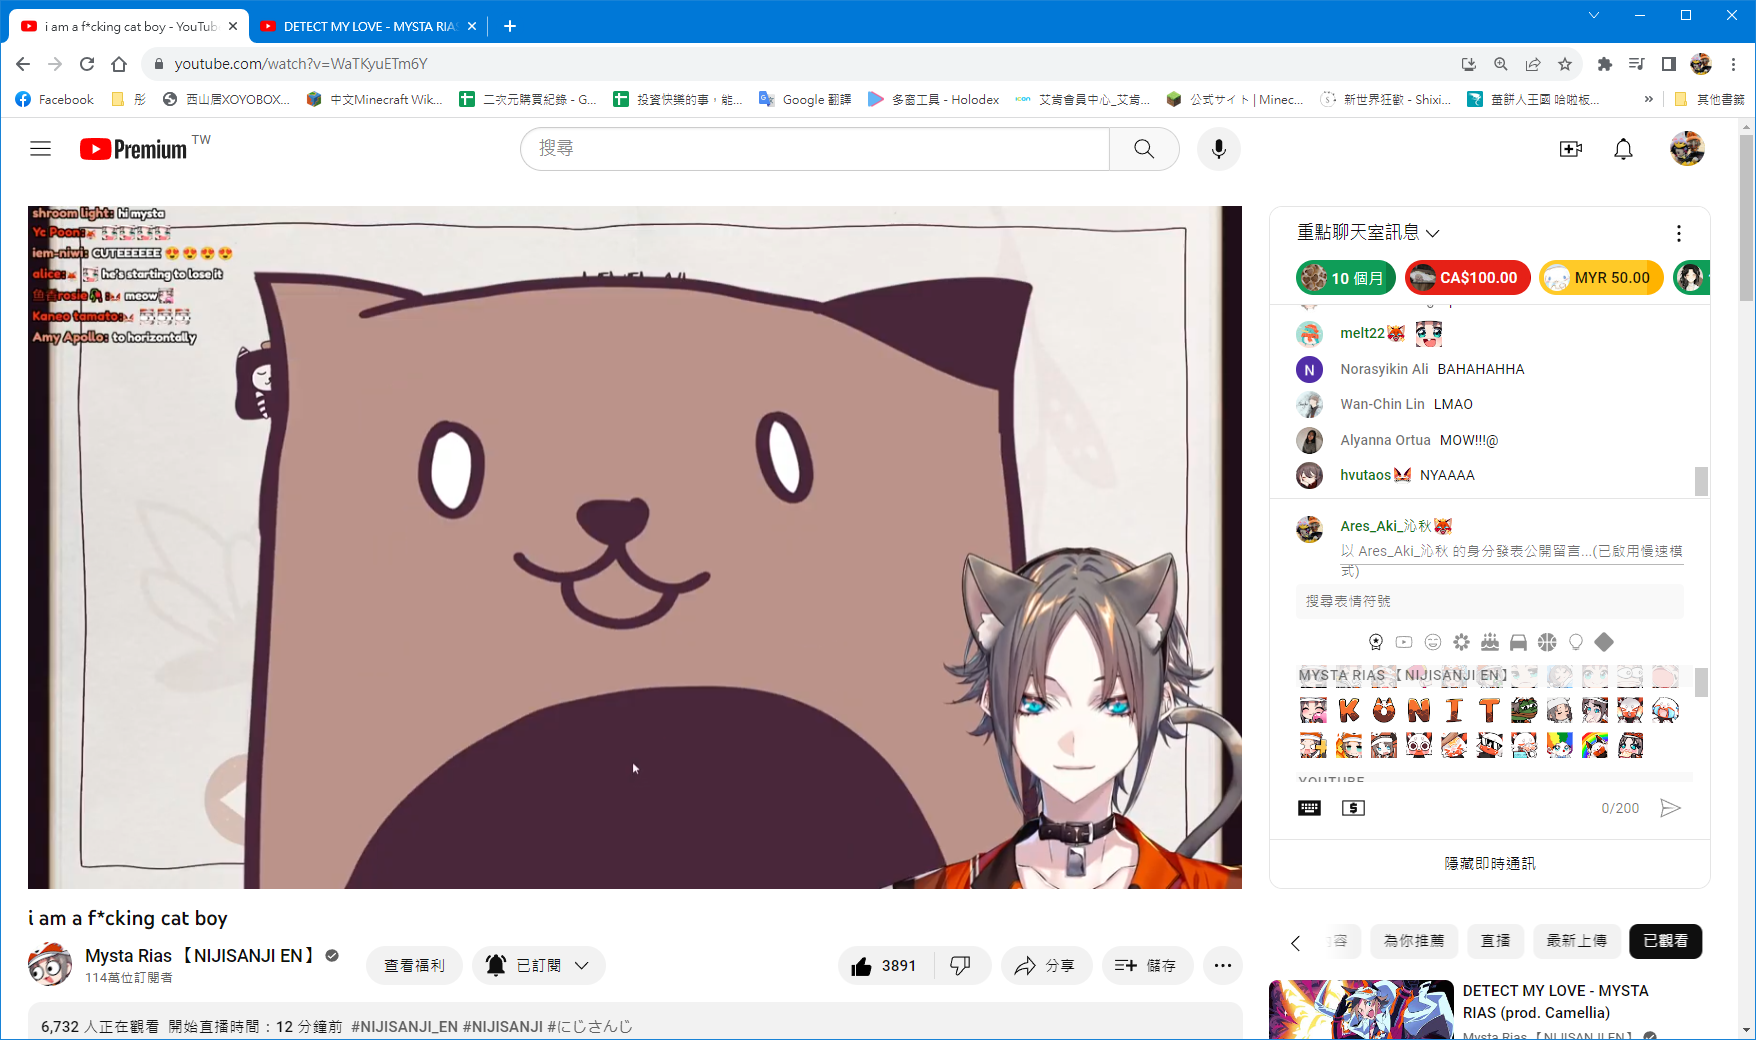Select the 直播 filter chip

tap(1496, 941)
